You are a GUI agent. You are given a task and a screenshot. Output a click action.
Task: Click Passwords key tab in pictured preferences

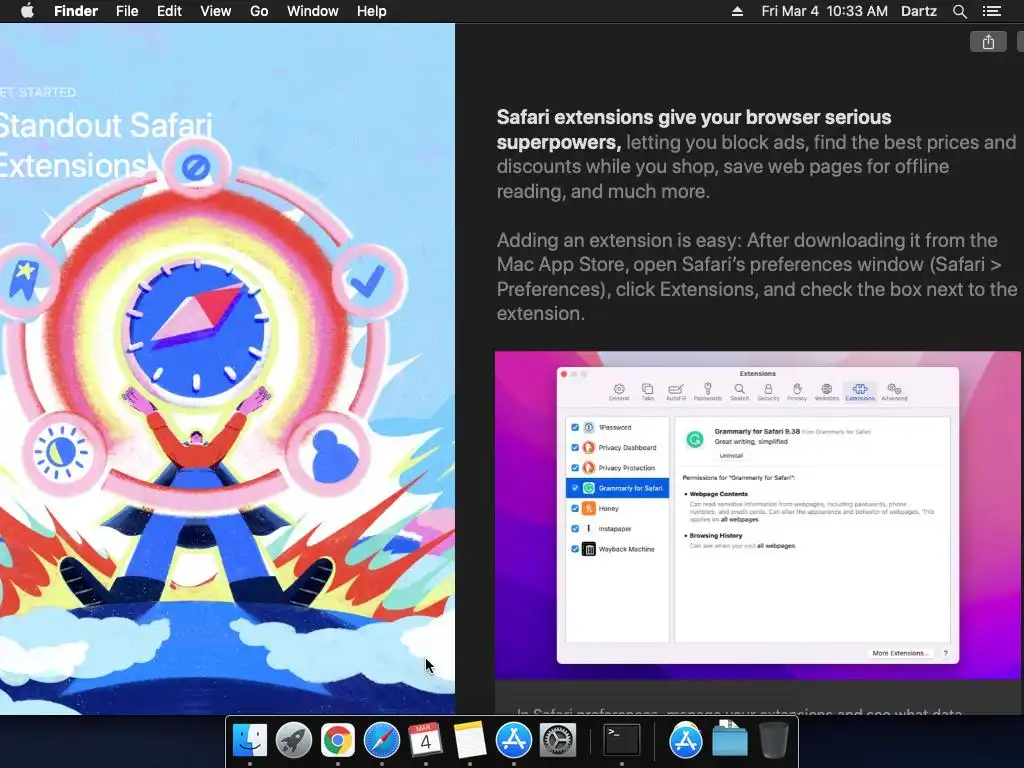(x=707, y=392)
